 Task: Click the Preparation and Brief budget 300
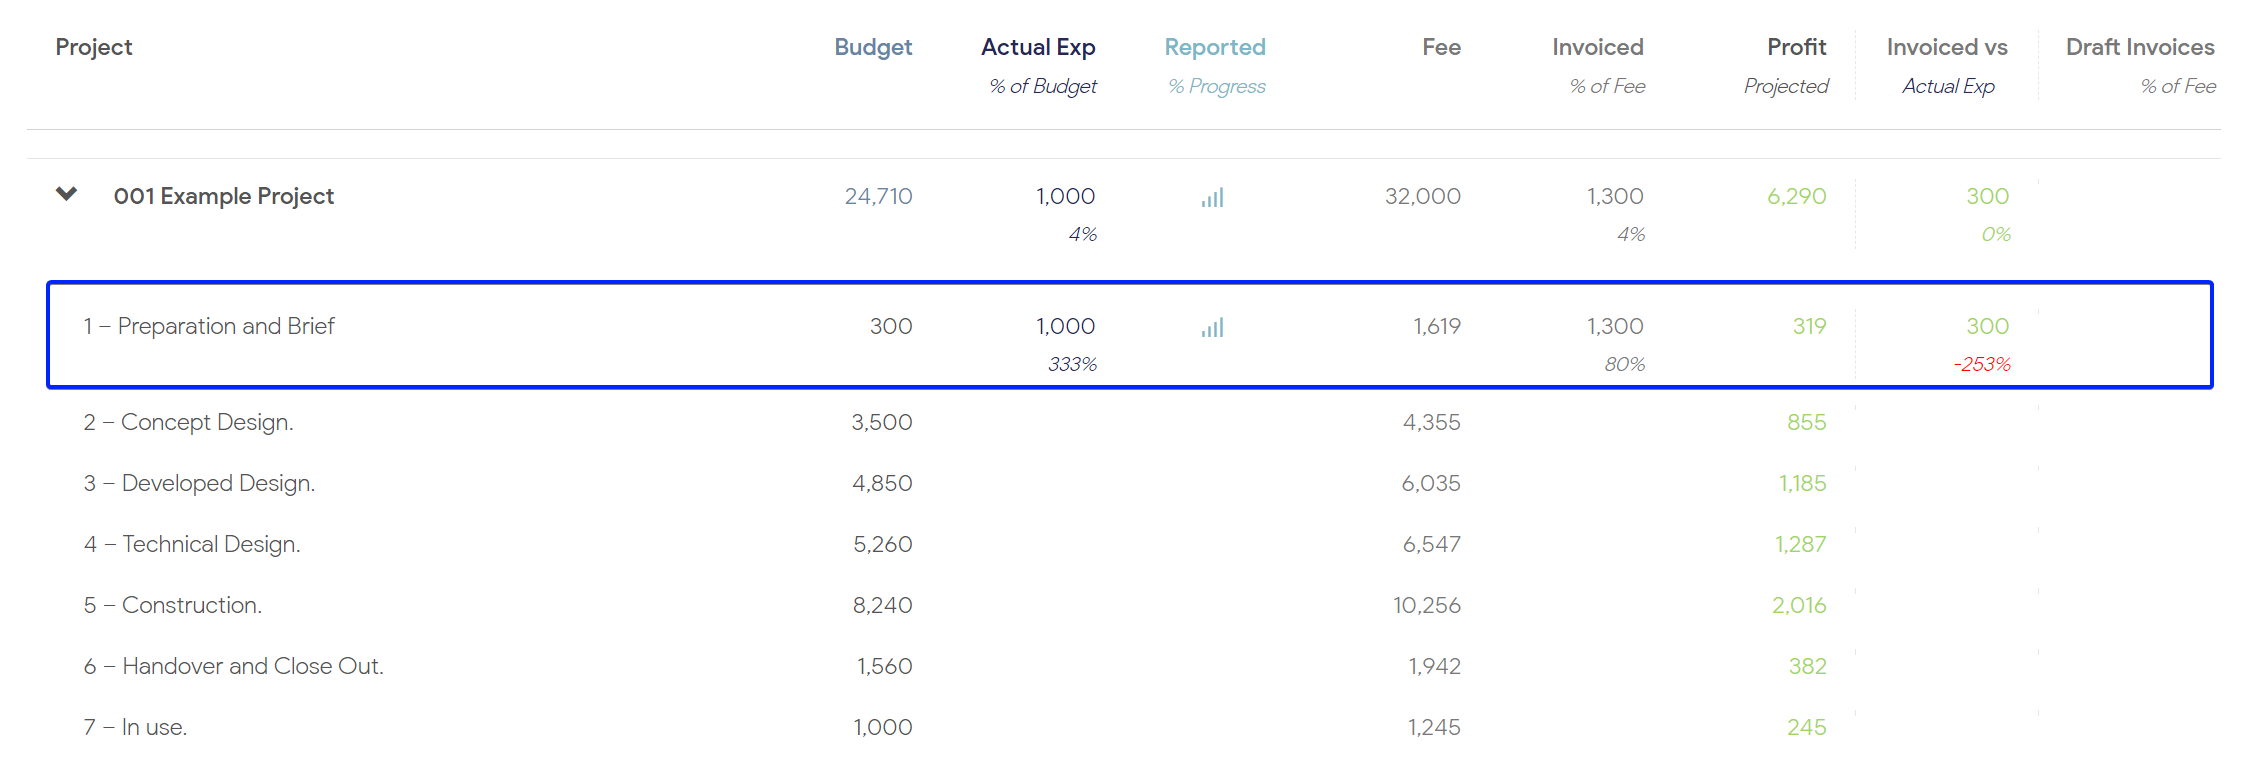890,326
